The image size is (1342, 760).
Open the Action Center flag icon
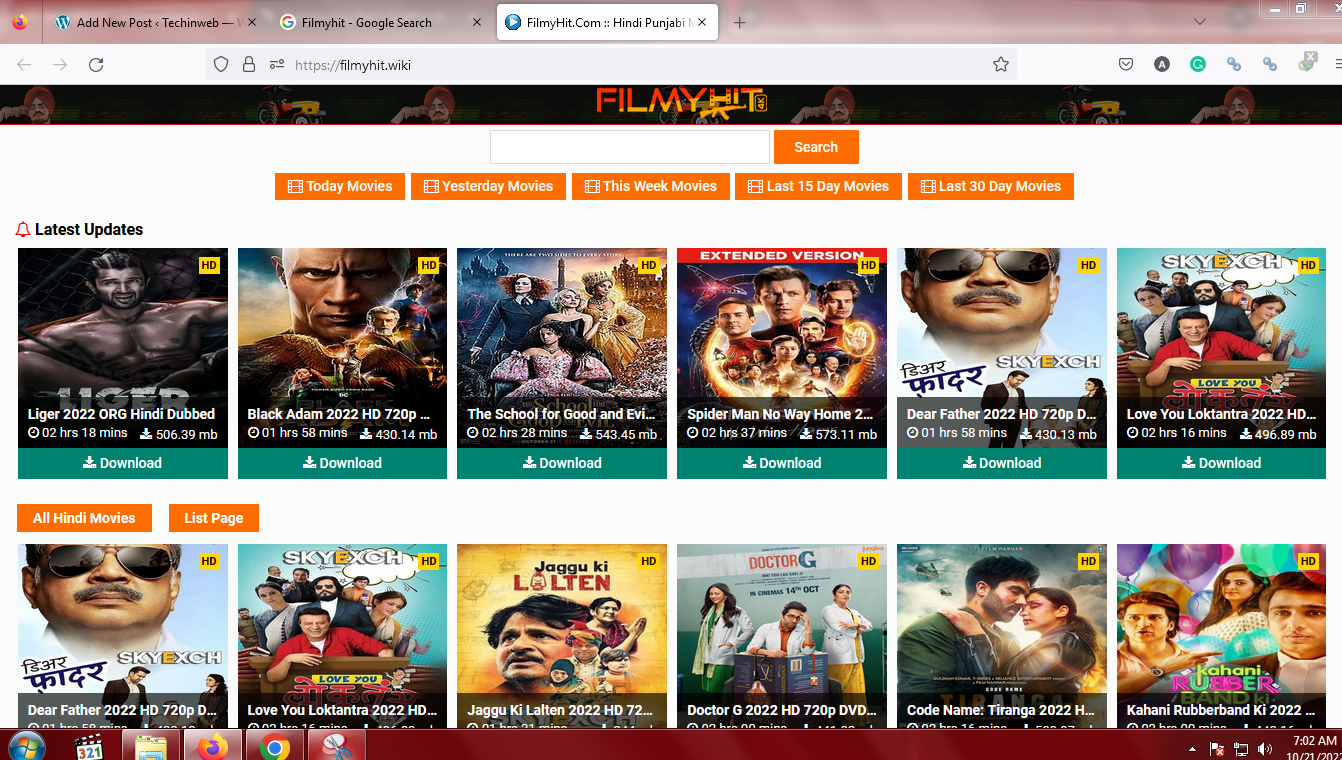pyautogui.click(x=1217, y=749)
